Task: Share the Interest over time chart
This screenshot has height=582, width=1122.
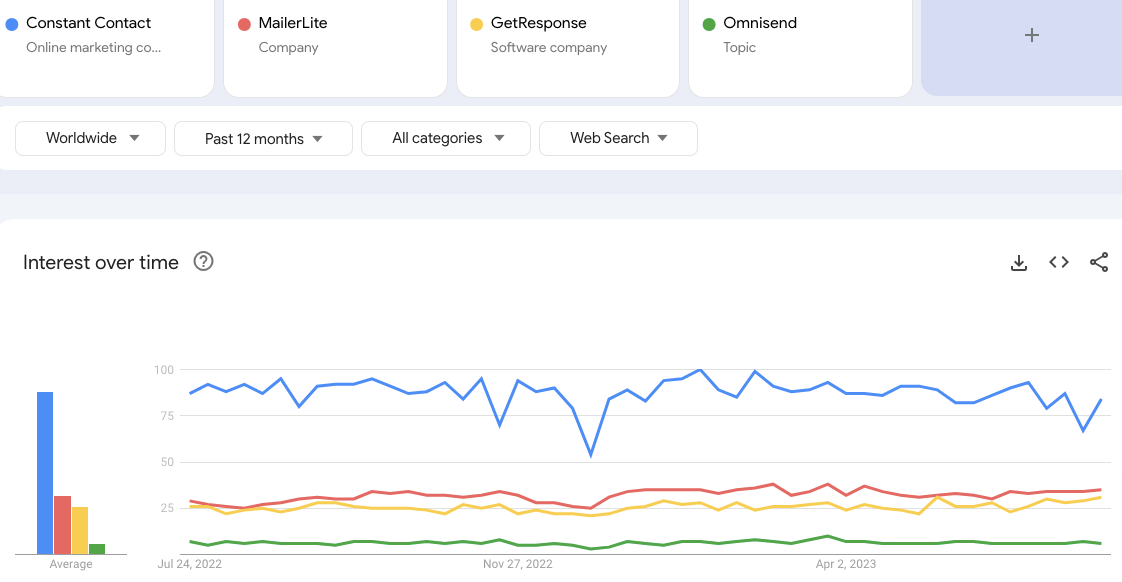Action: pos(1099,263)
